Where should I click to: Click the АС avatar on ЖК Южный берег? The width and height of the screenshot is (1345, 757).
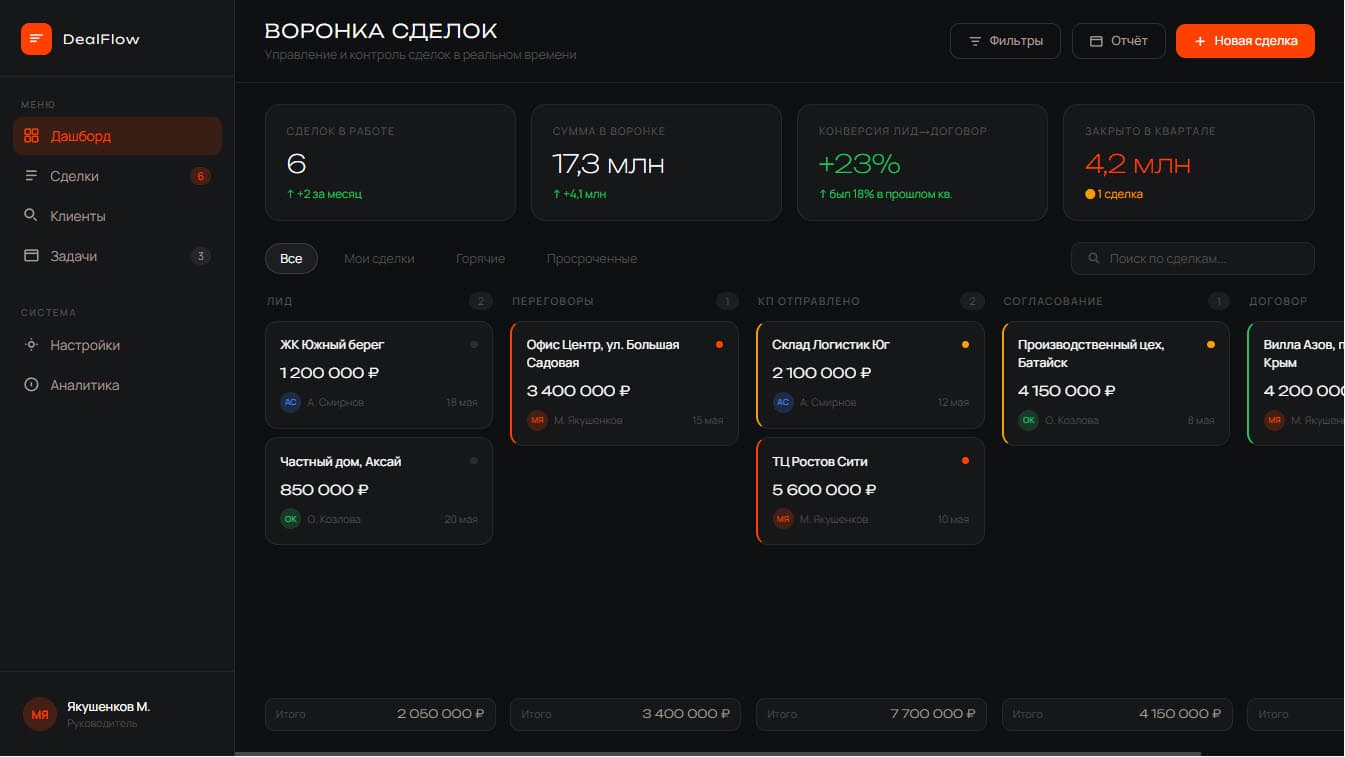click(x=290, y=402)
